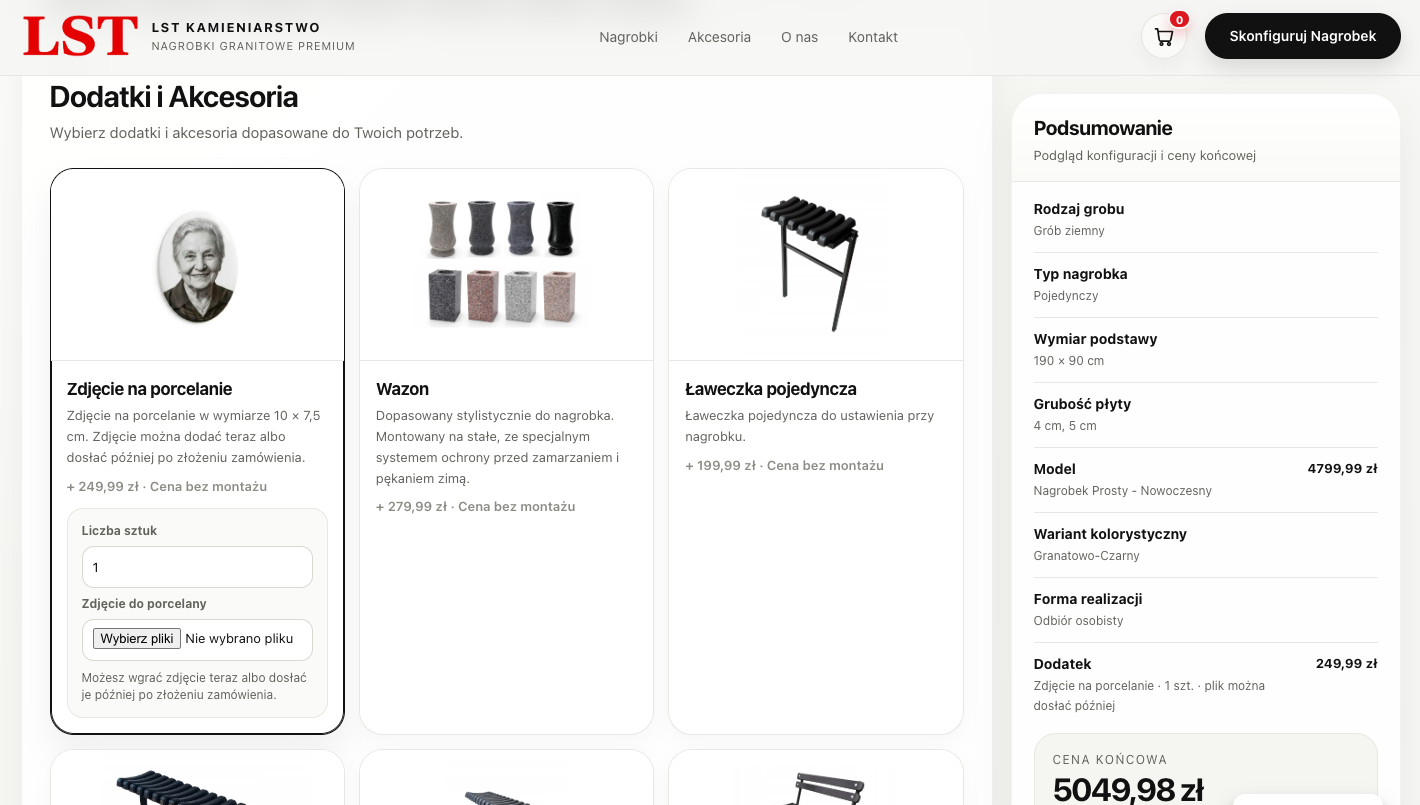Click the '+ 199,99 zł' bench price

(720, 466)
